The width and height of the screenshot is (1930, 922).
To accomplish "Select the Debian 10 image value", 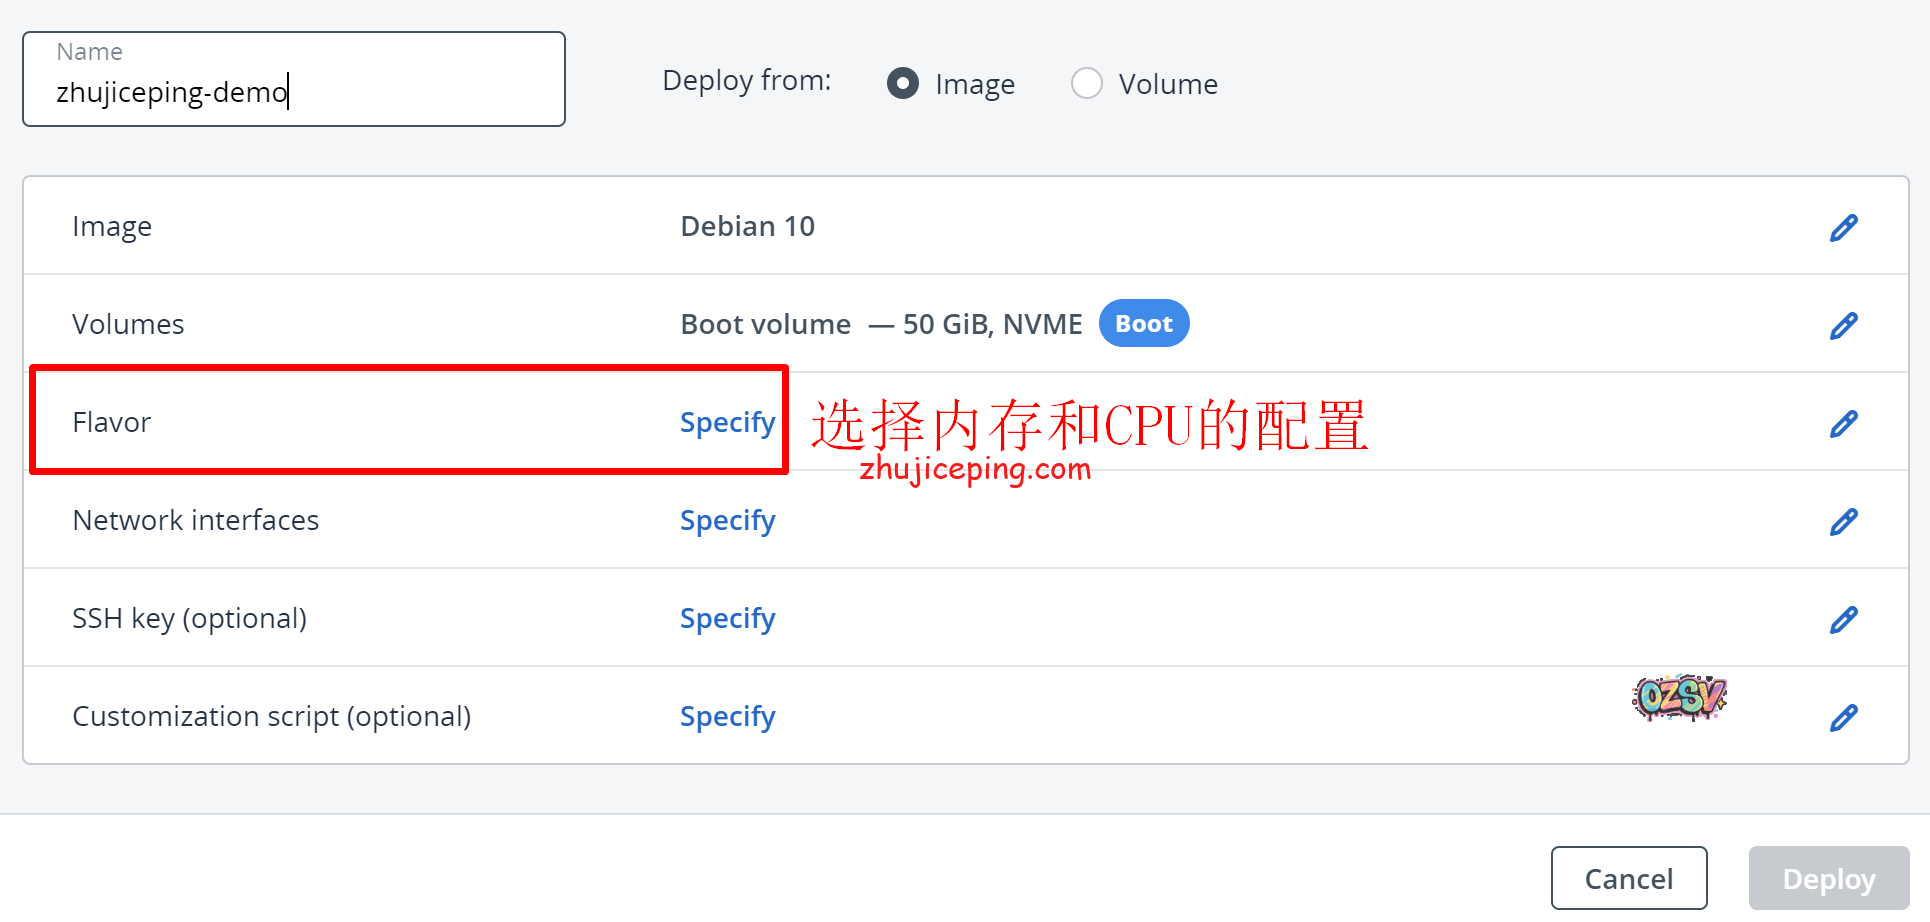I will pos(747,227).
